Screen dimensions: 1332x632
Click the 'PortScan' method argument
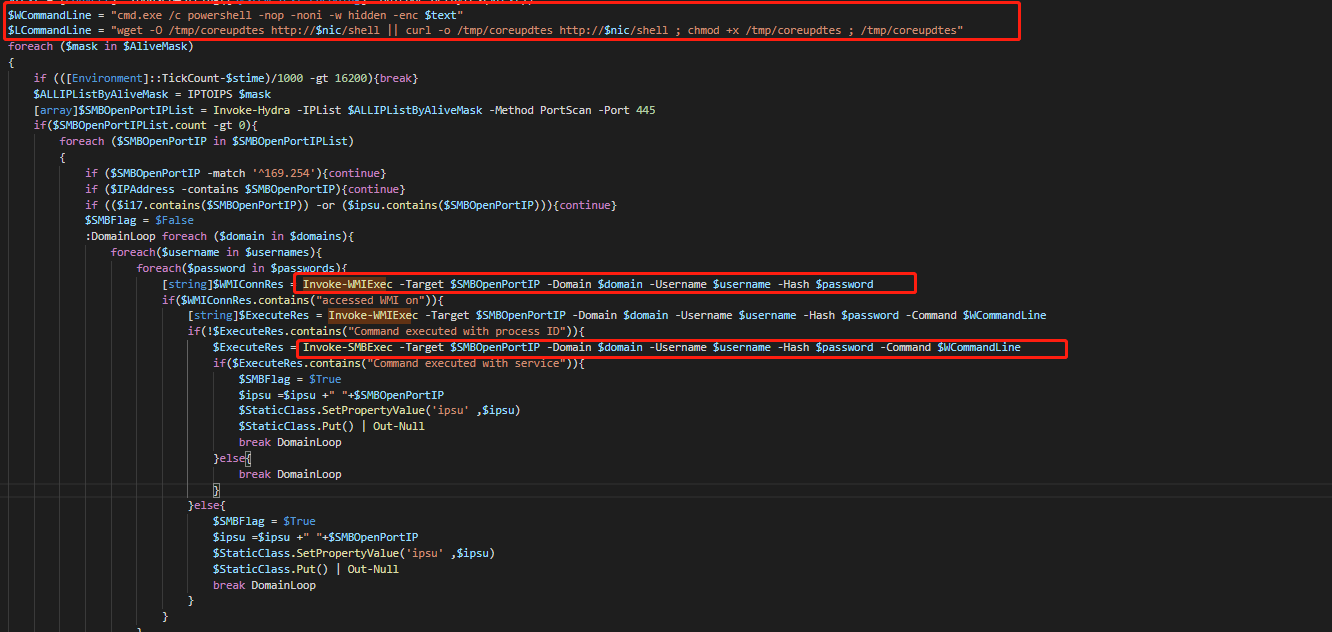(x=565, y=110)
